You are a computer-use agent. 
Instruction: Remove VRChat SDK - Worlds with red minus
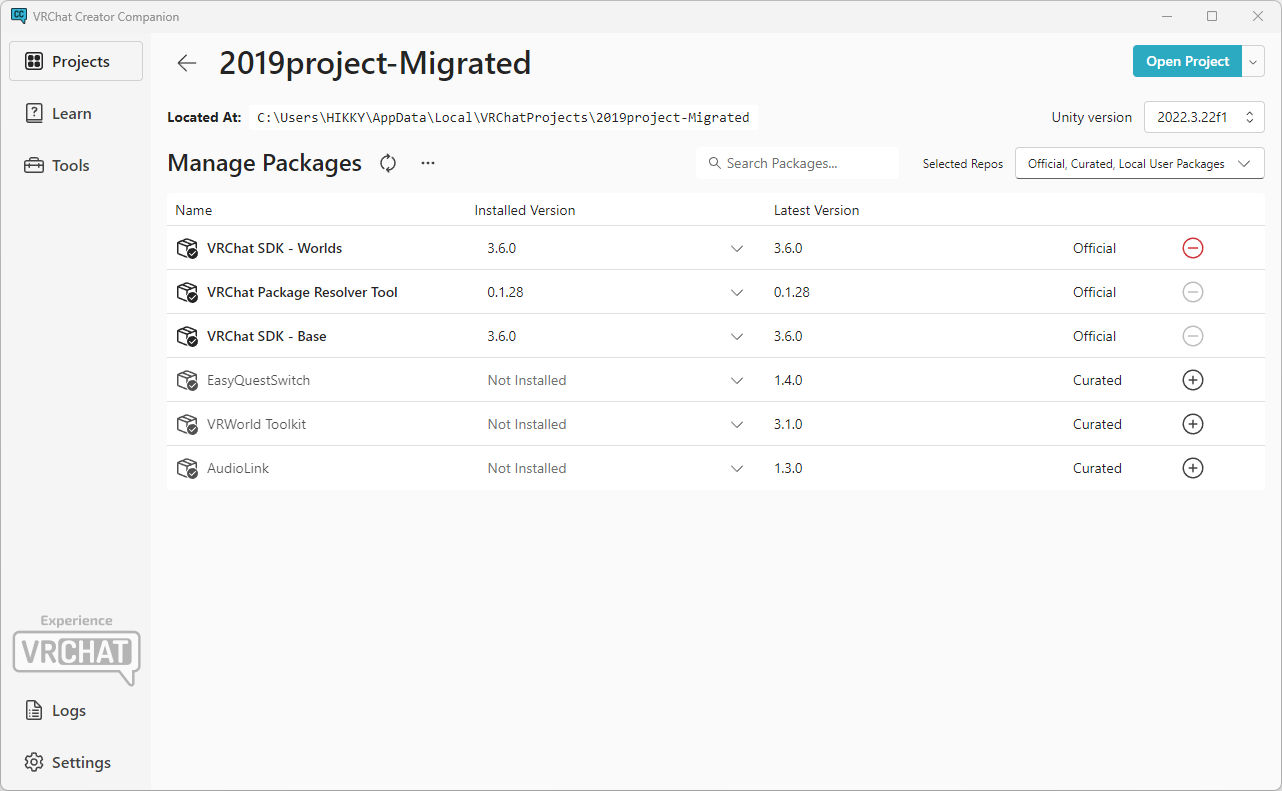[x=1192, y=248]
